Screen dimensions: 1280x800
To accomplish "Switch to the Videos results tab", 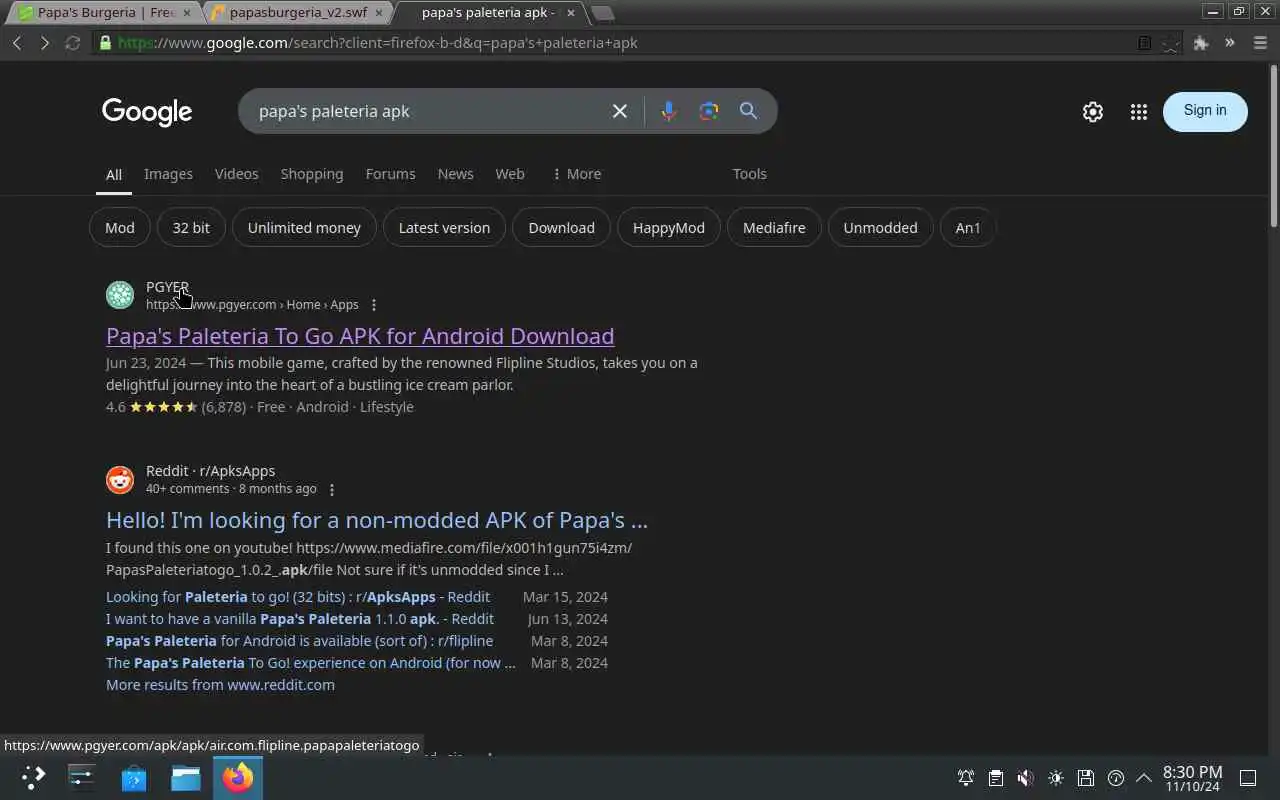I will tap(236, 174).
